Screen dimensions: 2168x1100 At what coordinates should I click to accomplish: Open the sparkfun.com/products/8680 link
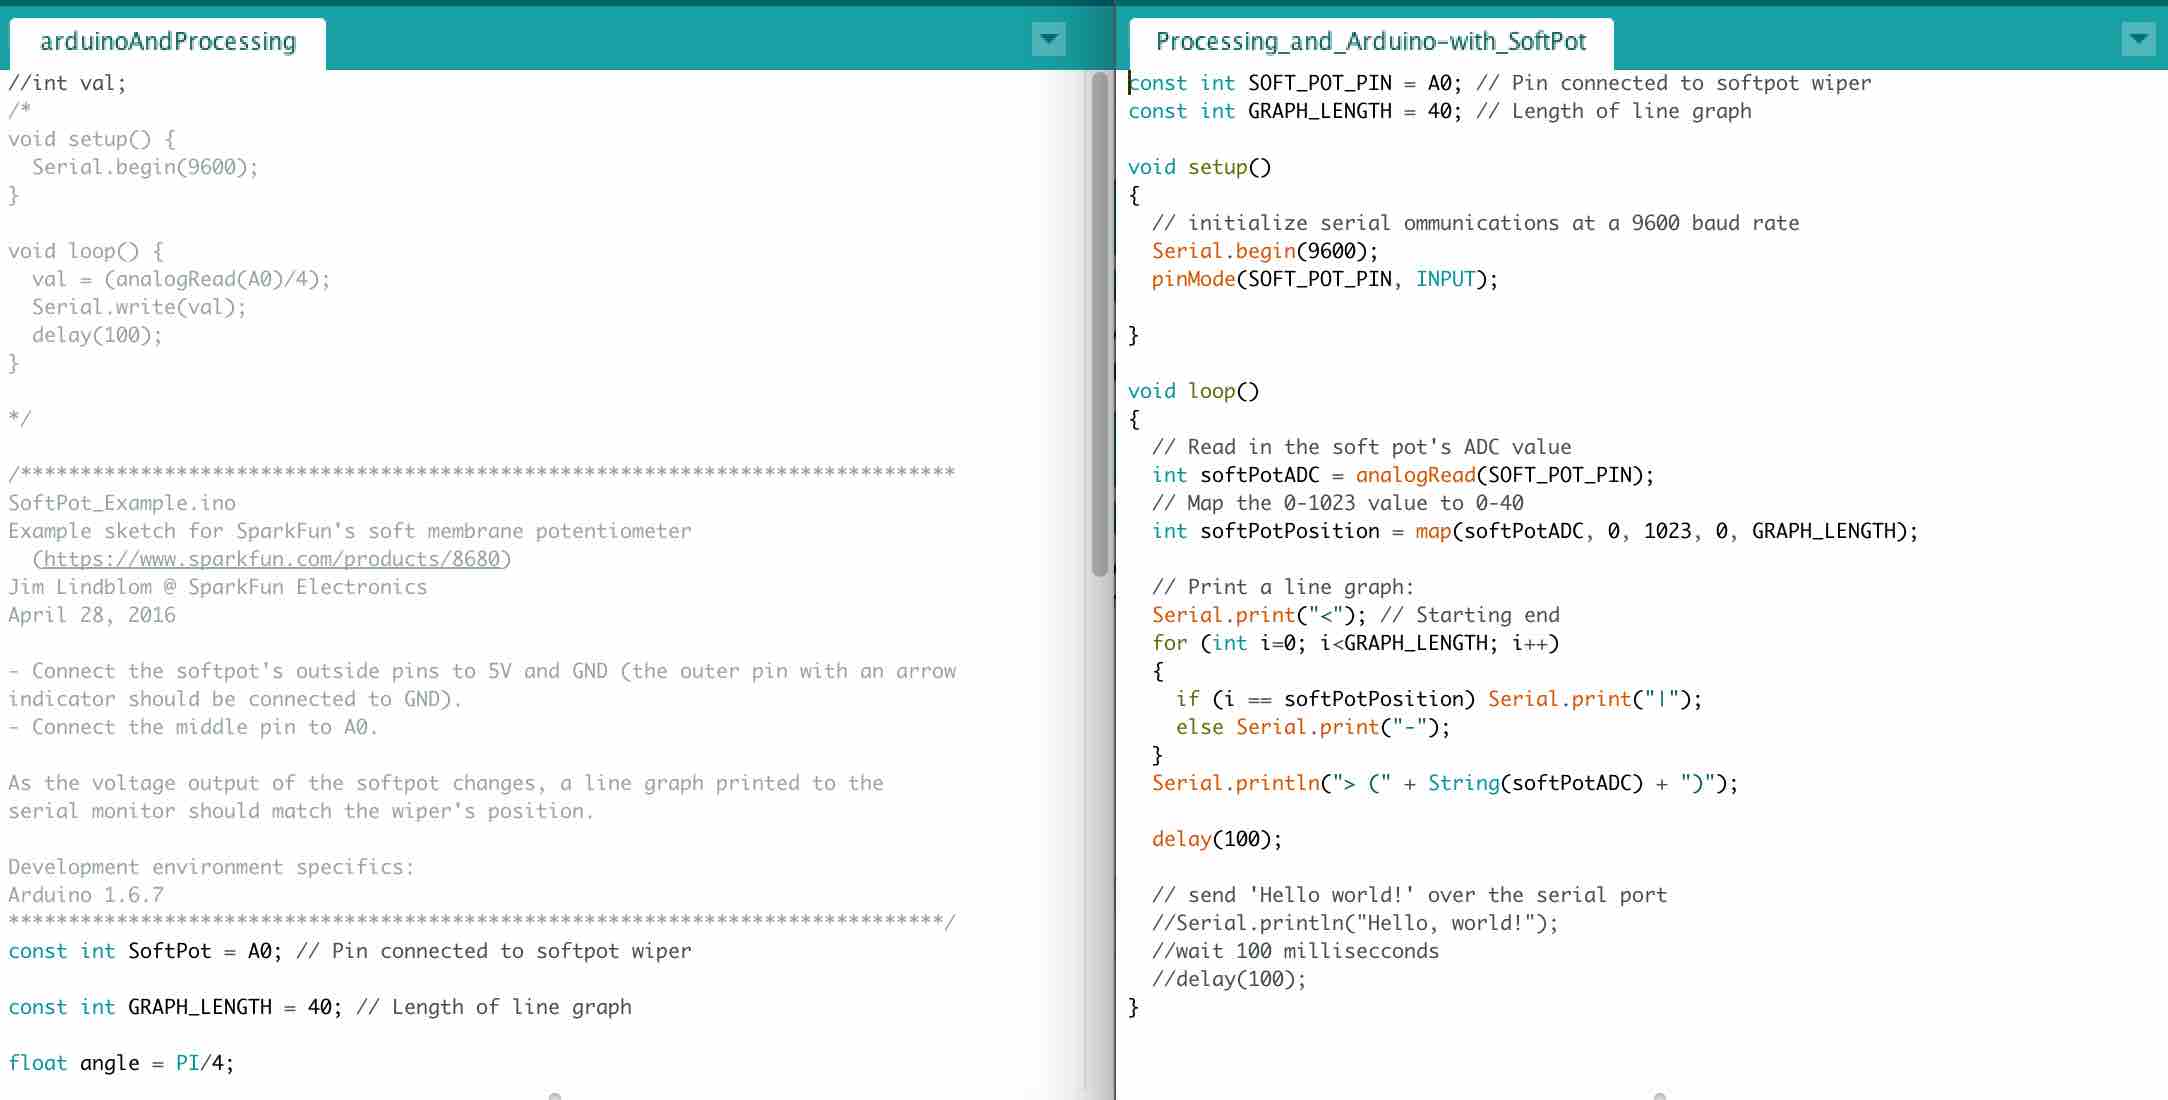272,559
